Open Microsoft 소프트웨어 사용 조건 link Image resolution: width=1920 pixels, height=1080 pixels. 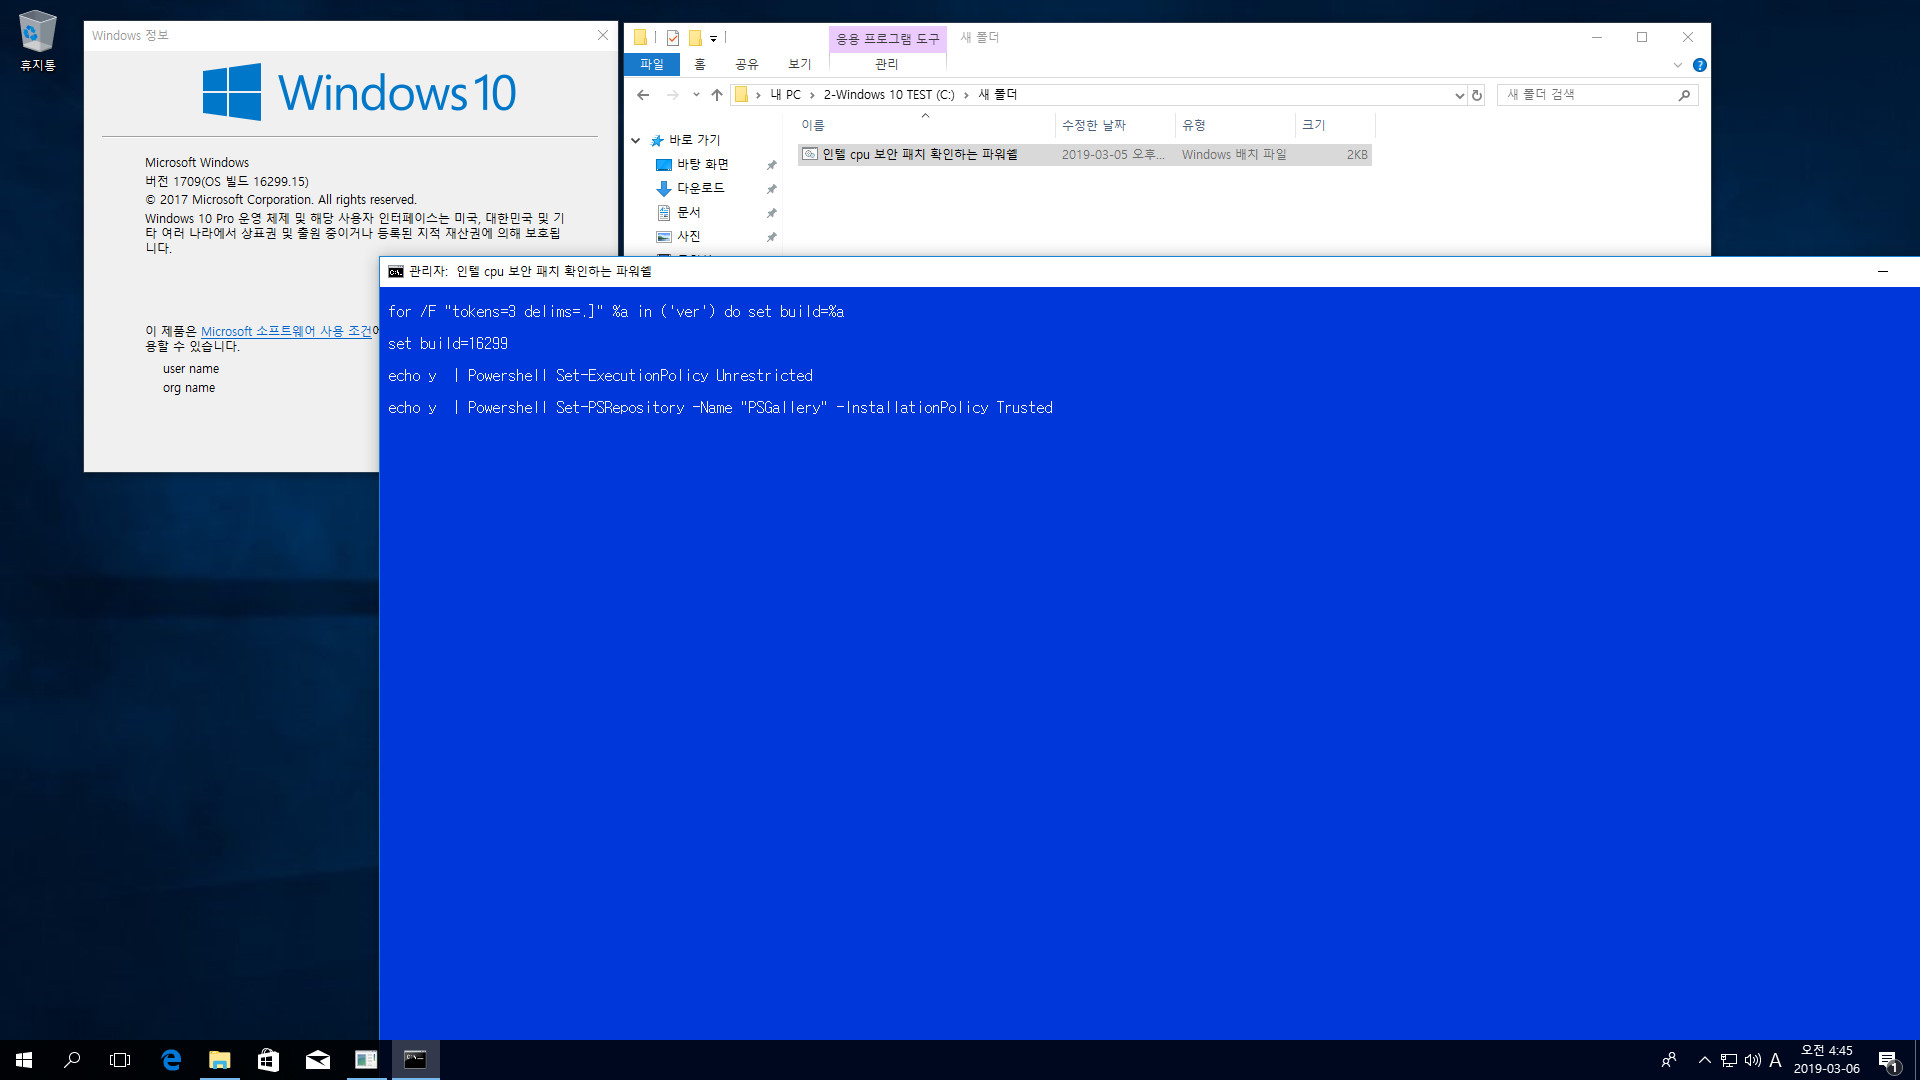(x=286, y=331)
